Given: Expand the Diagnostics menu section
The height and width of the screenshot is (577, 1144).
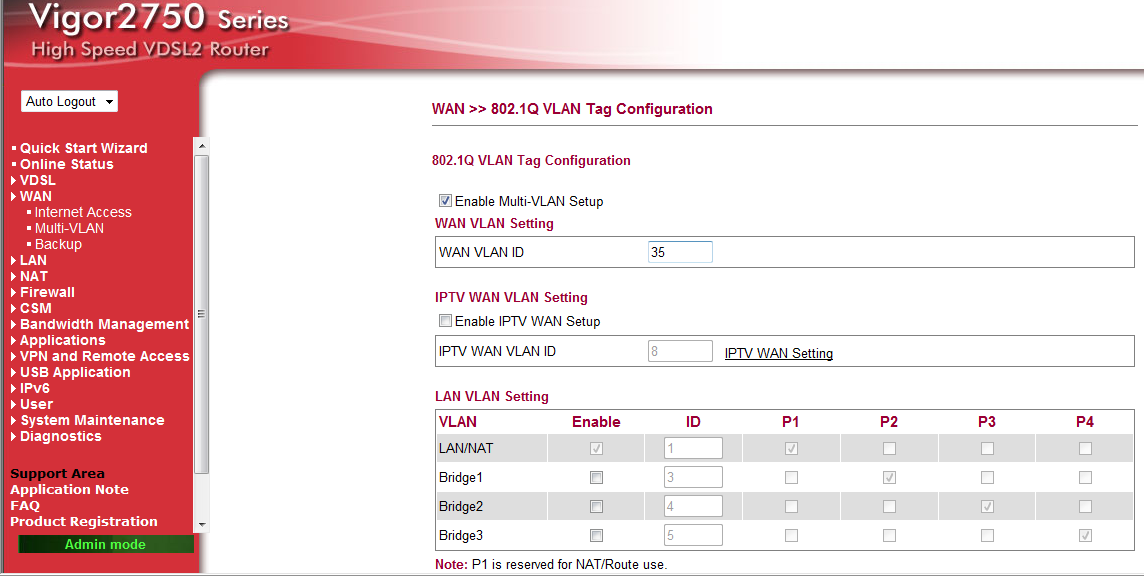Looking at the screenshot, I should point(60,436).
